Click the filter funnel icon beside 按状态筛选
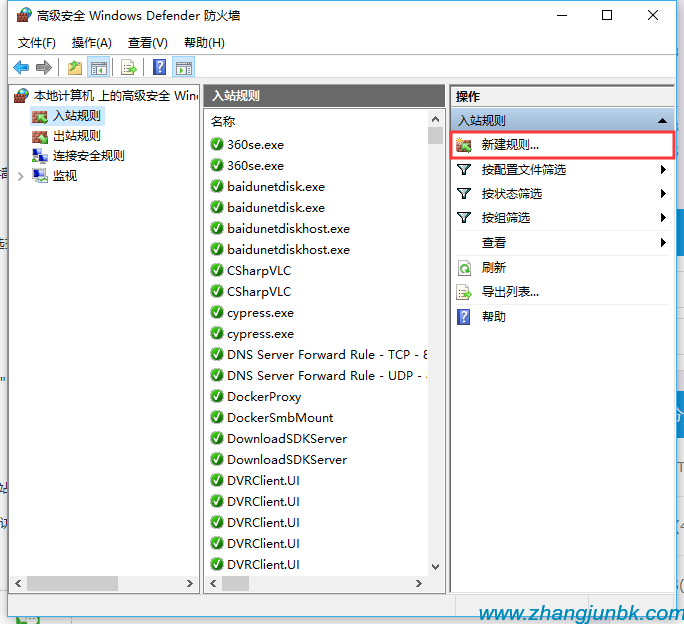The height and width of the screenshot is (624, 684). pos(464,193)
